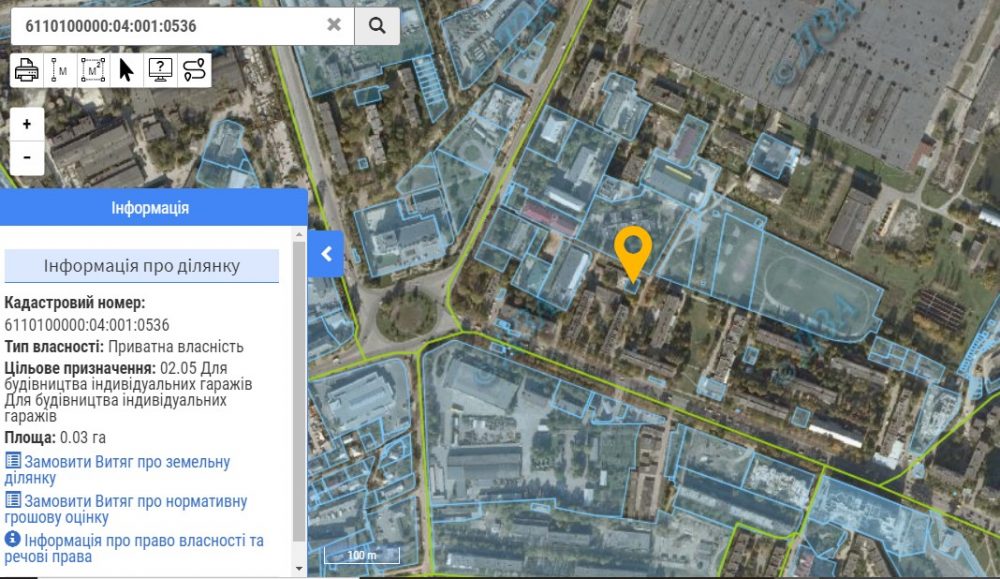Click the route waypoints tool icon
The height and width of the screenshot is (579, 1000).
(x=194, y=70)
